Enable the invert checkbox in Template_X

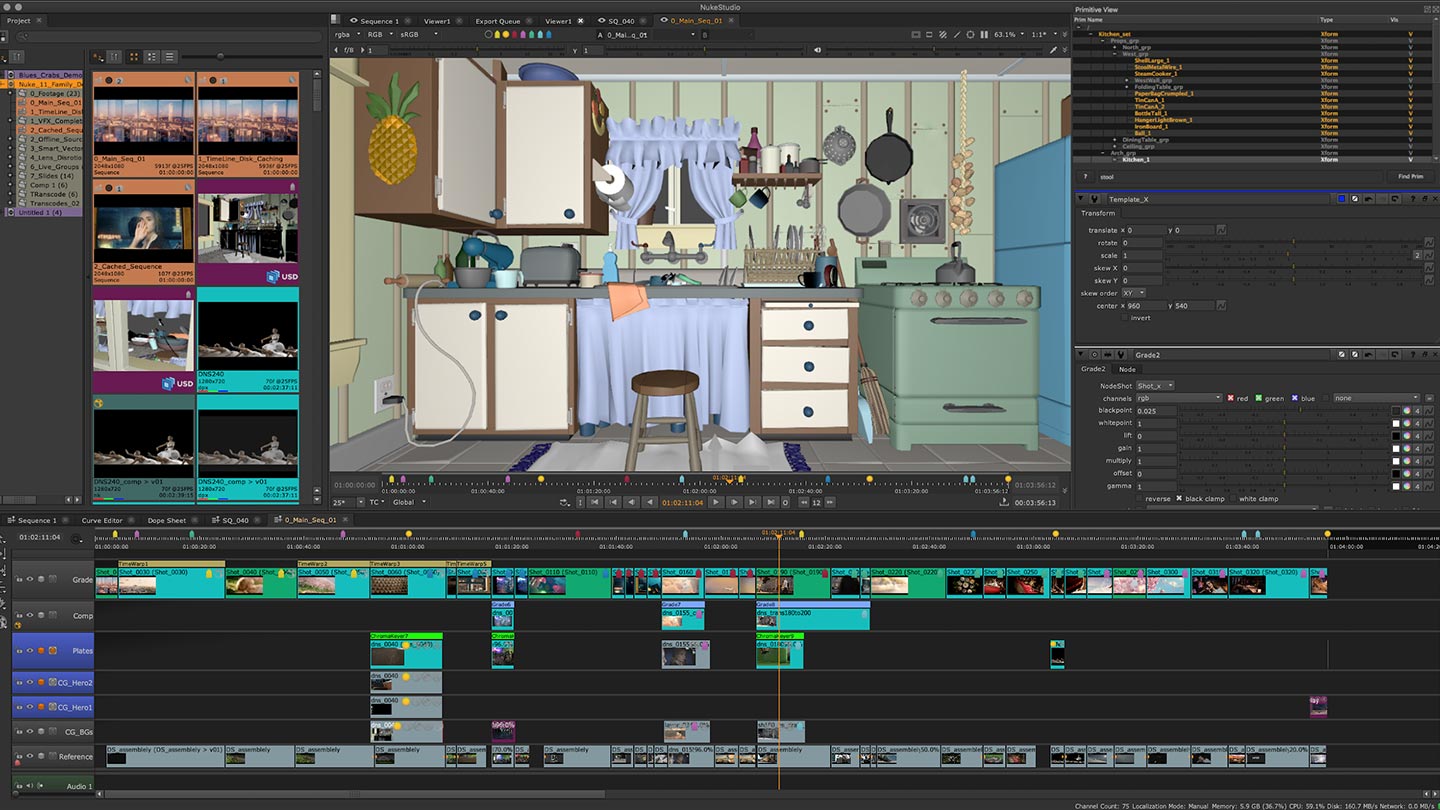(1124, 318)
